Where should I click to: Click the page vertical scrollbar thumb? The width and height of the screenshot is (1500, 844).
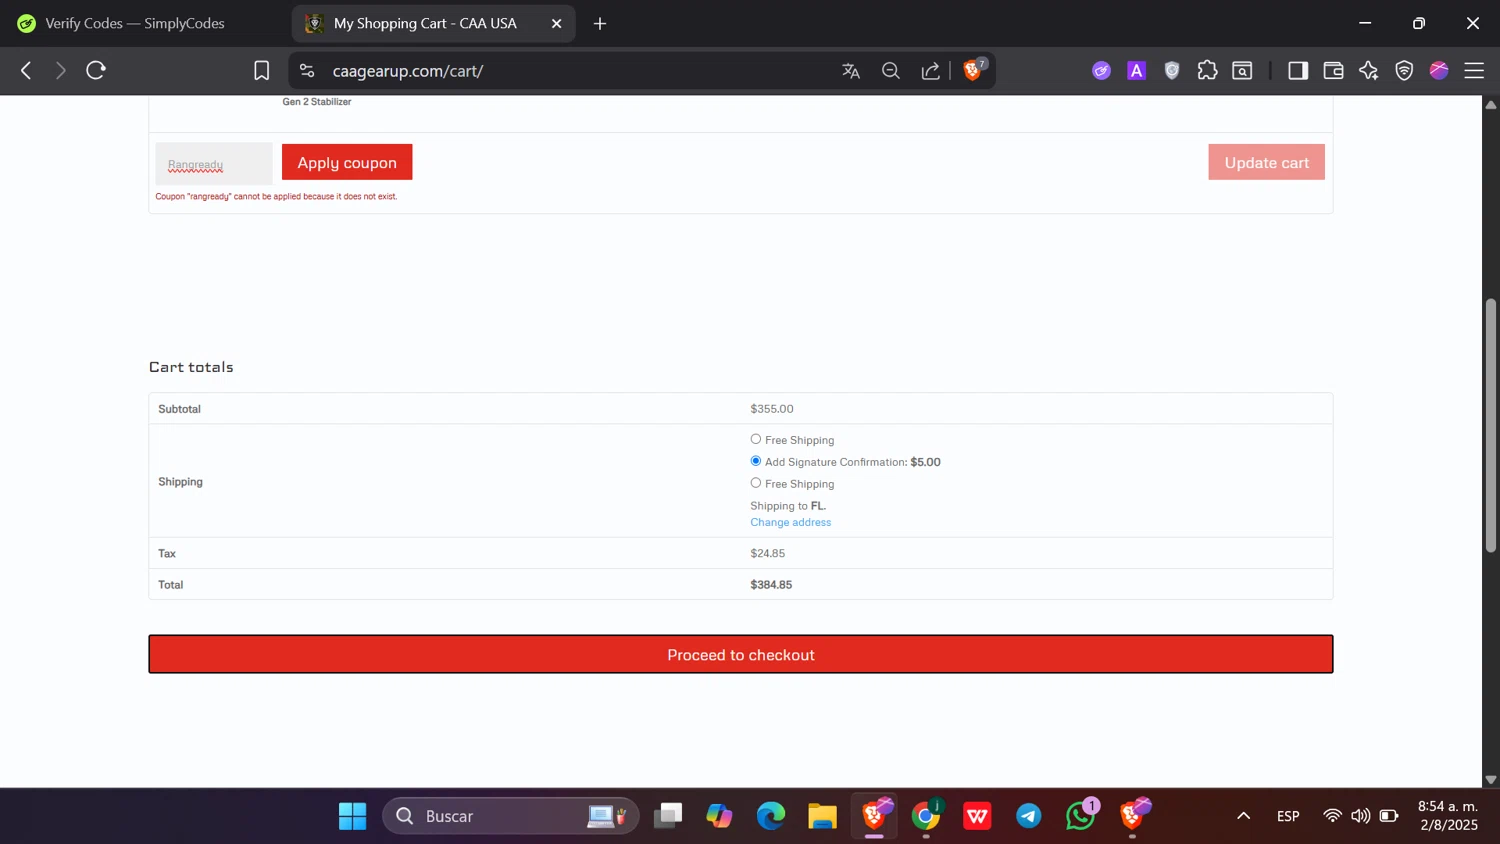click(x=1491, y=425)
